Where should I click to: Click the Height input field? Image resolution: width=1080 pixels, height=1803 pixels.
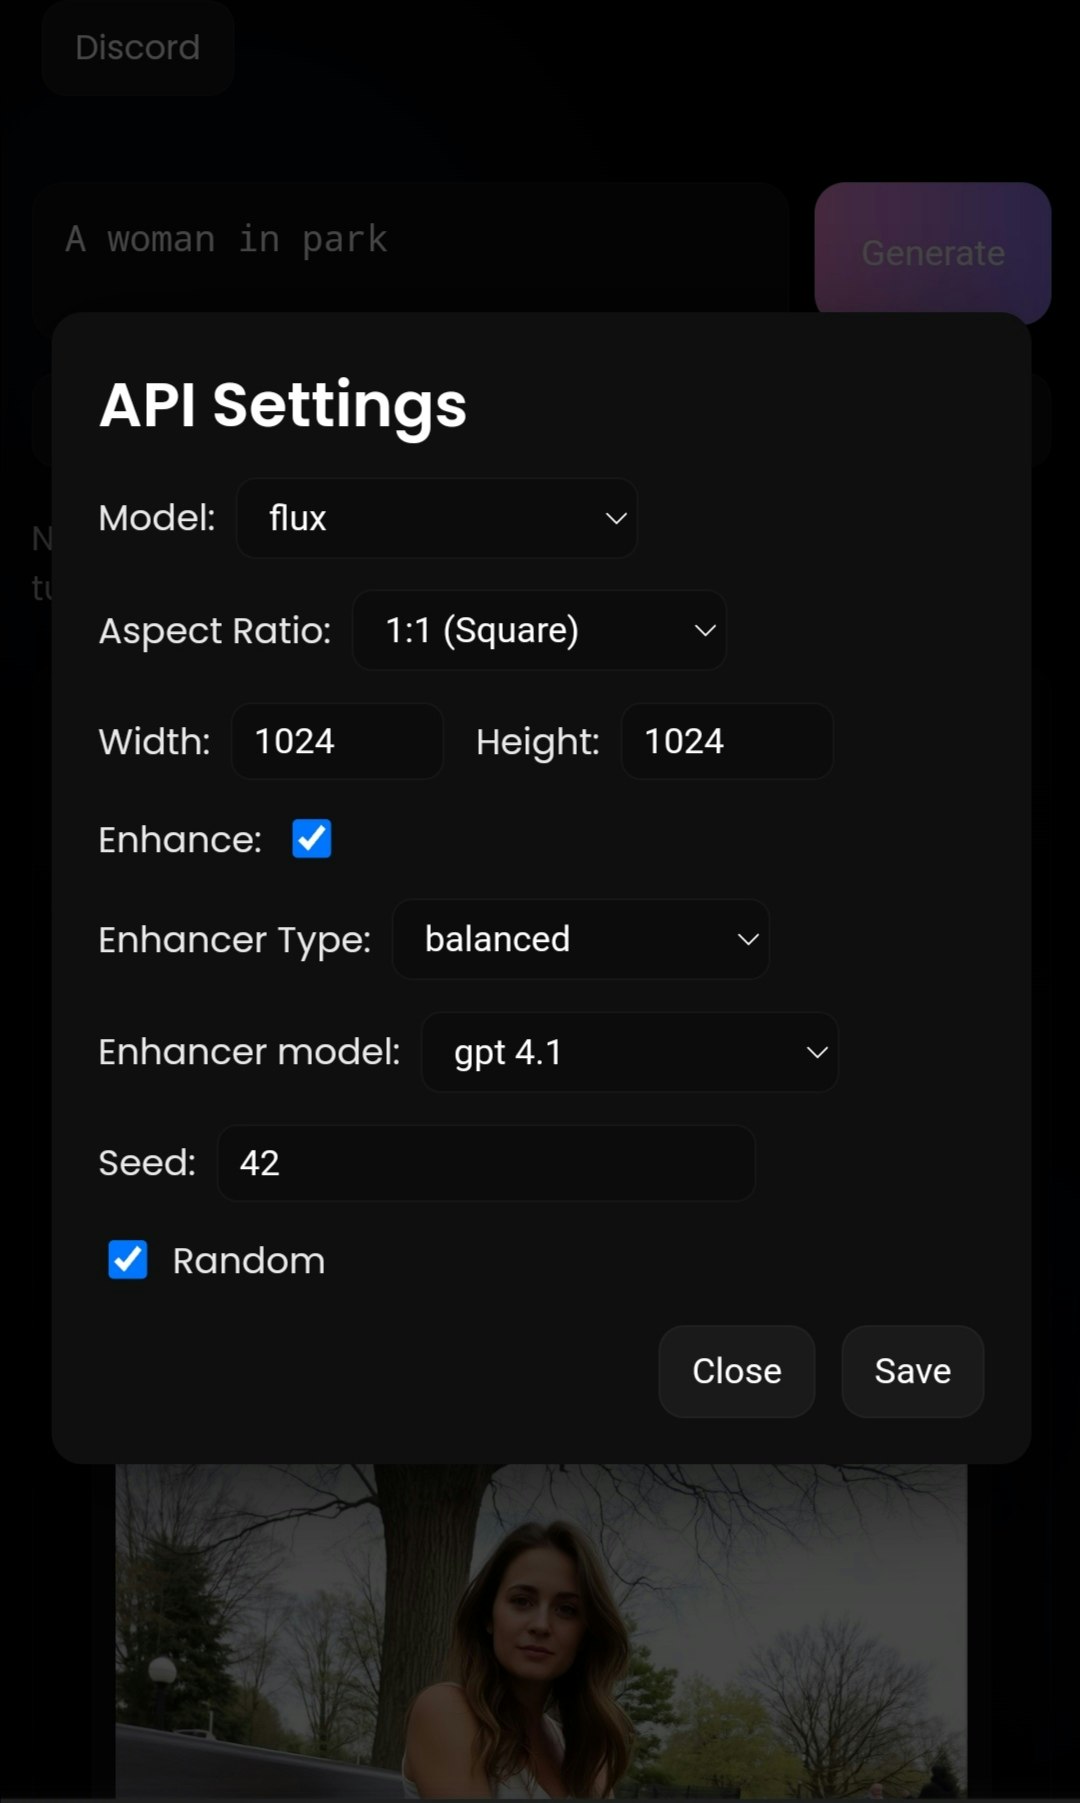[727, 741]
